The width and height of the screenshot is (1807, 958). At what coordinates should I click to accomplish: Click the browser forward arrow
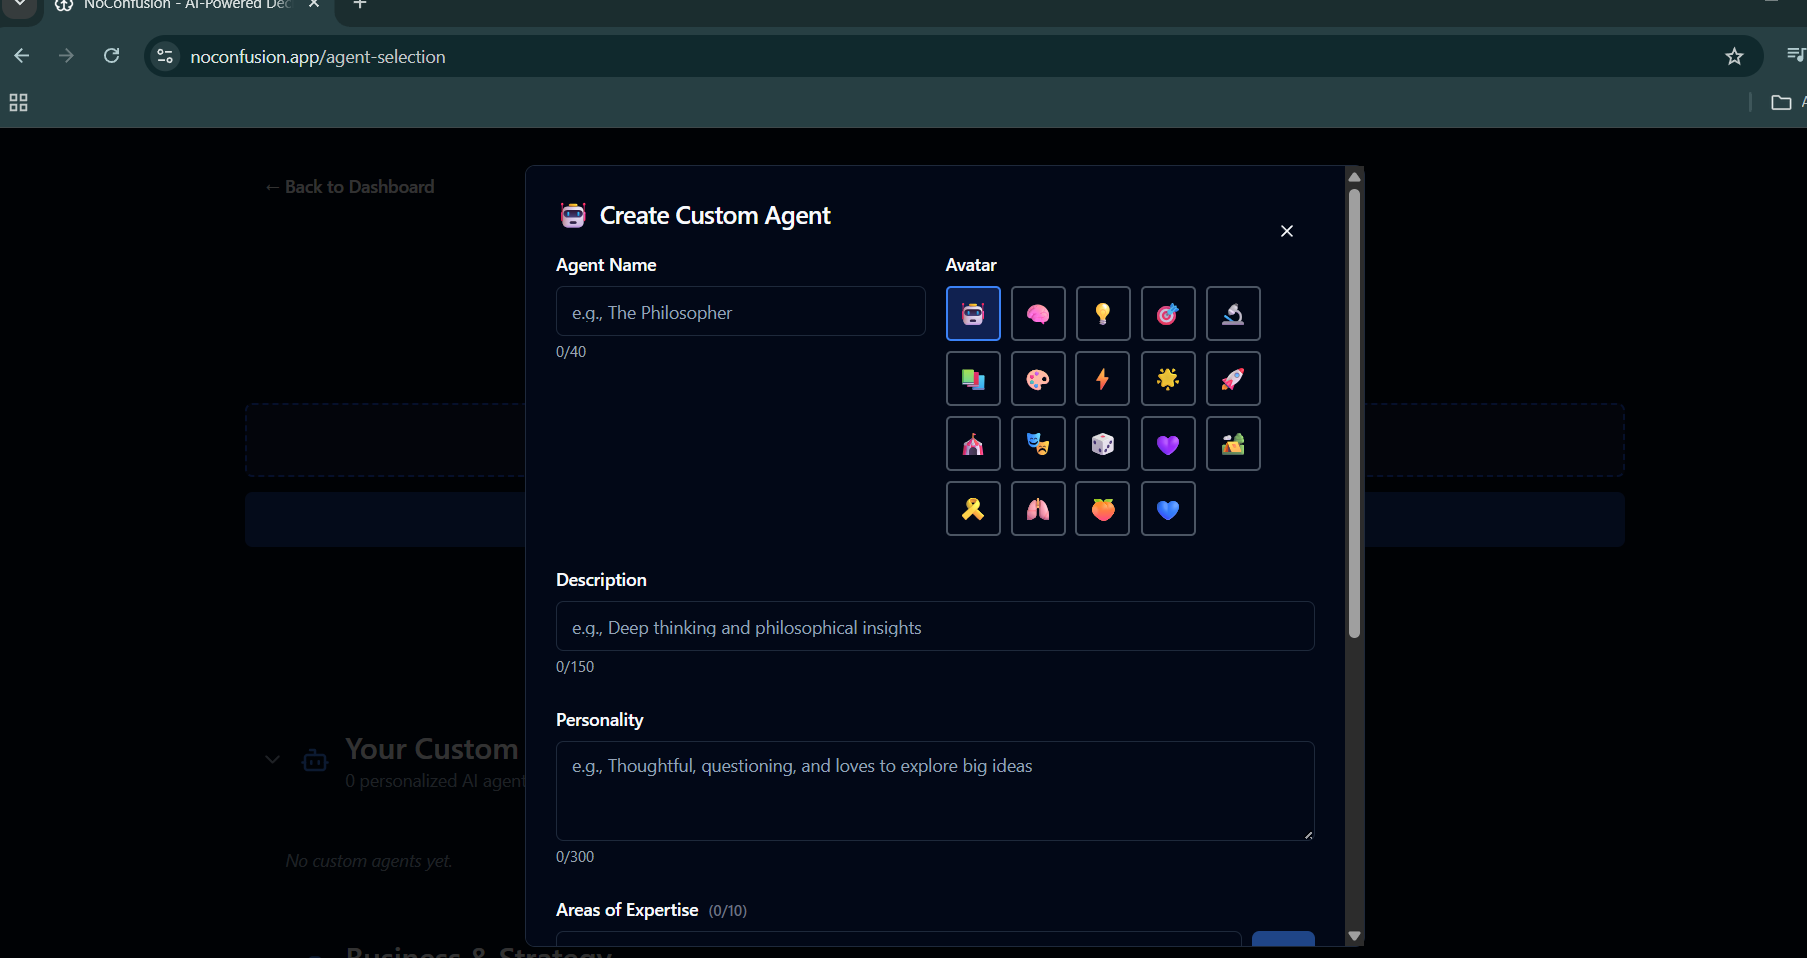coord(67,56)
